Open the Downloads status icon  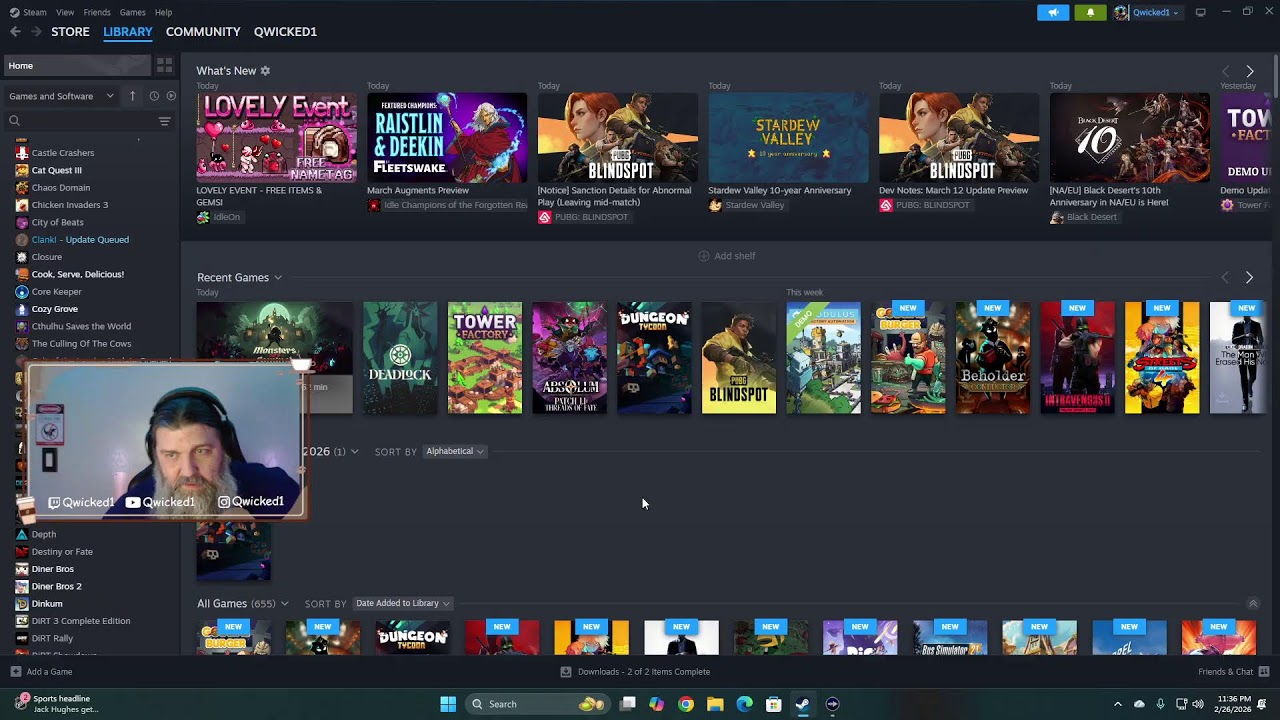click(x=566, y=672)
